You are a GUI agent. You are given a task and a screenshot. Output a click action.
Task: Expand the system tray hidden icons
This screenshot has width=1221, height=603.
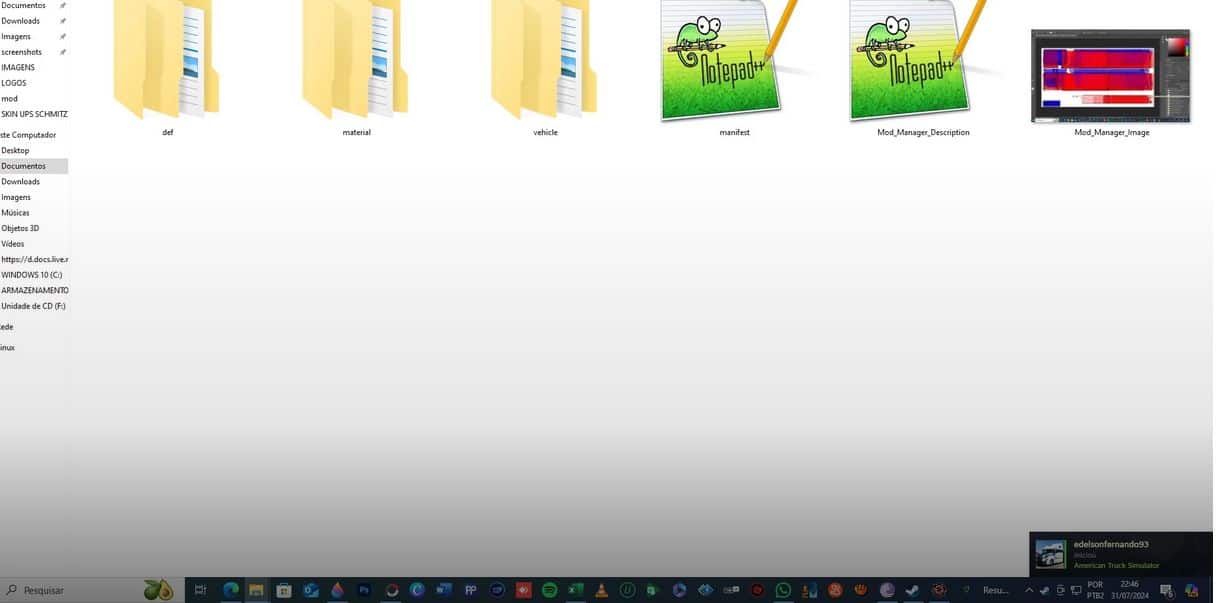click(1029, 590)
